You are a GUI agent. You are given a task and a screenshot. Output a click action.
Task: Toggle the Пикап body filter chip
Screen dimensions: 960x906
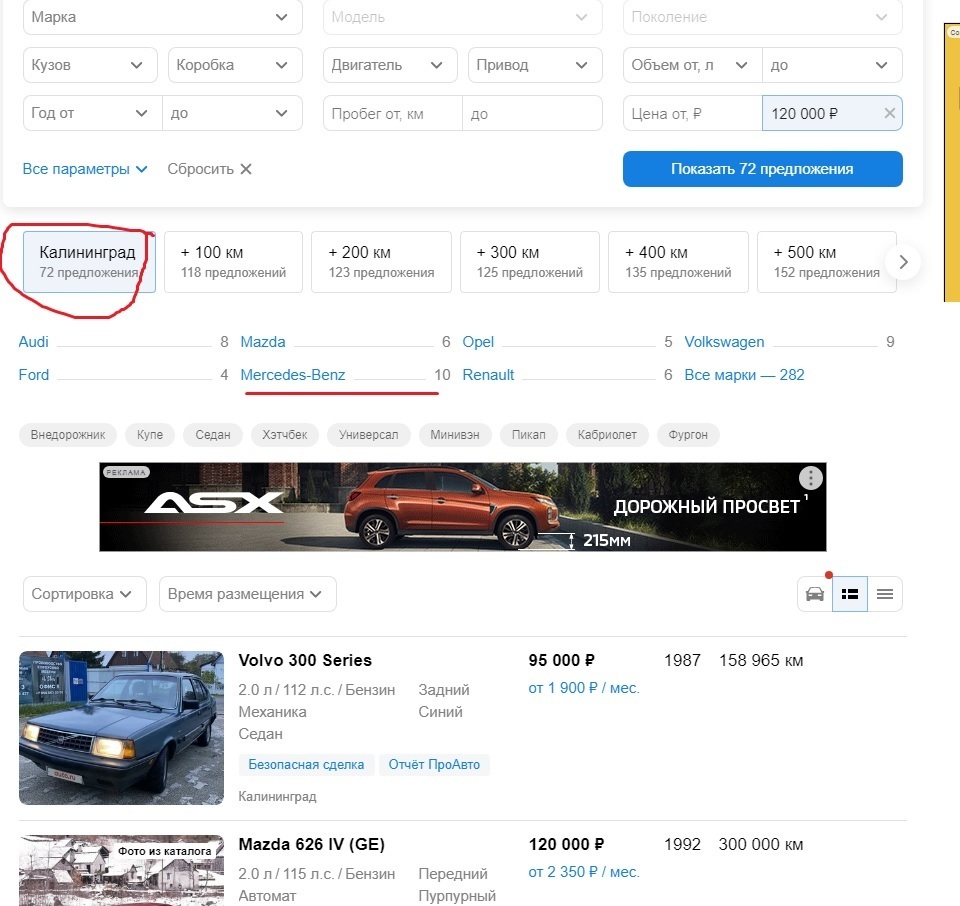click(528, 435)
